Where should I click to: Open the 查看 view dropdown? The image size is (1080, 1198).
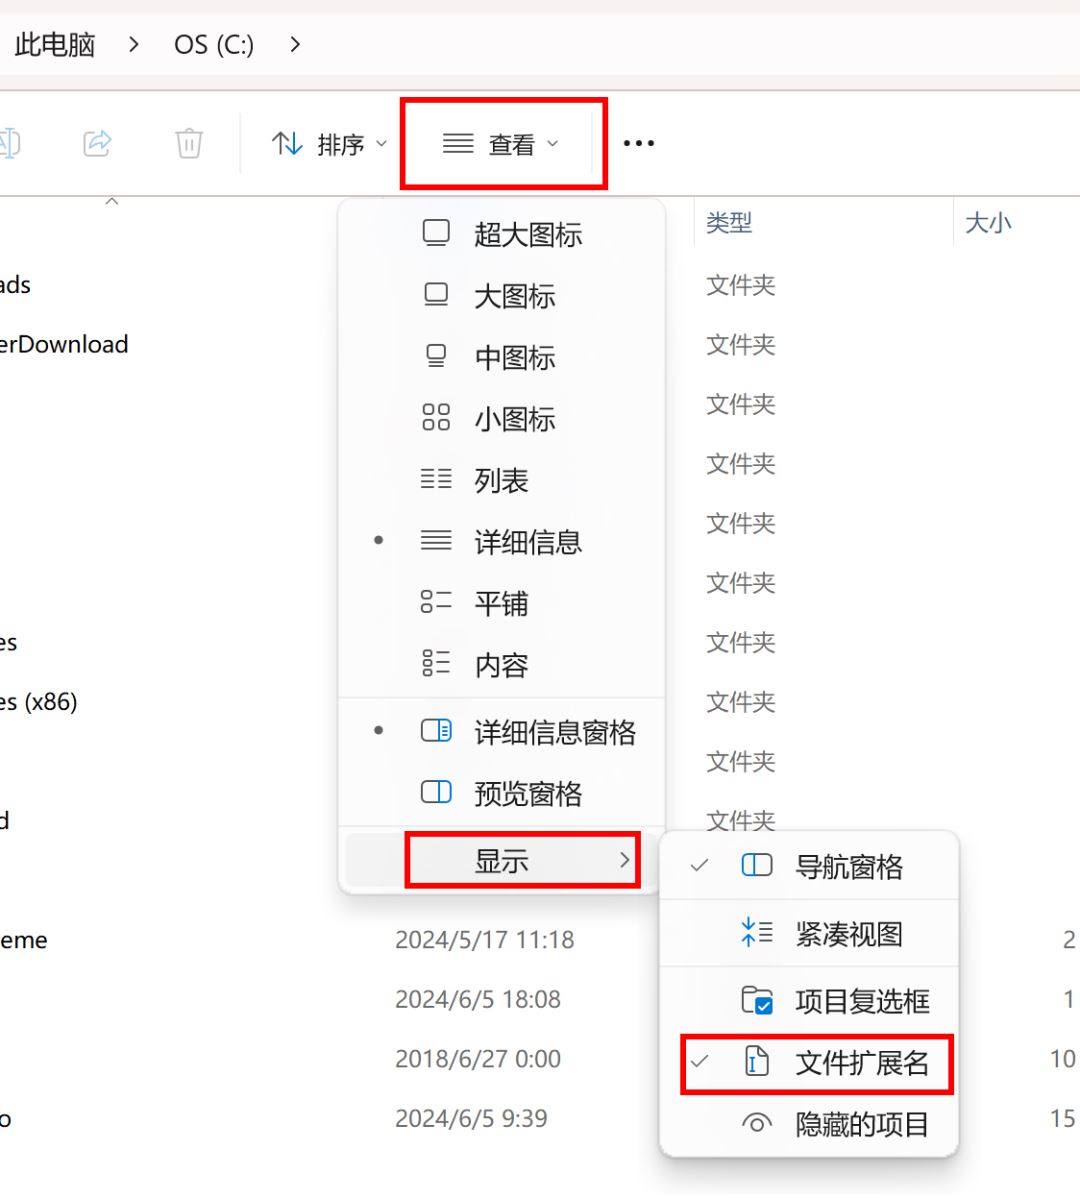501,143
